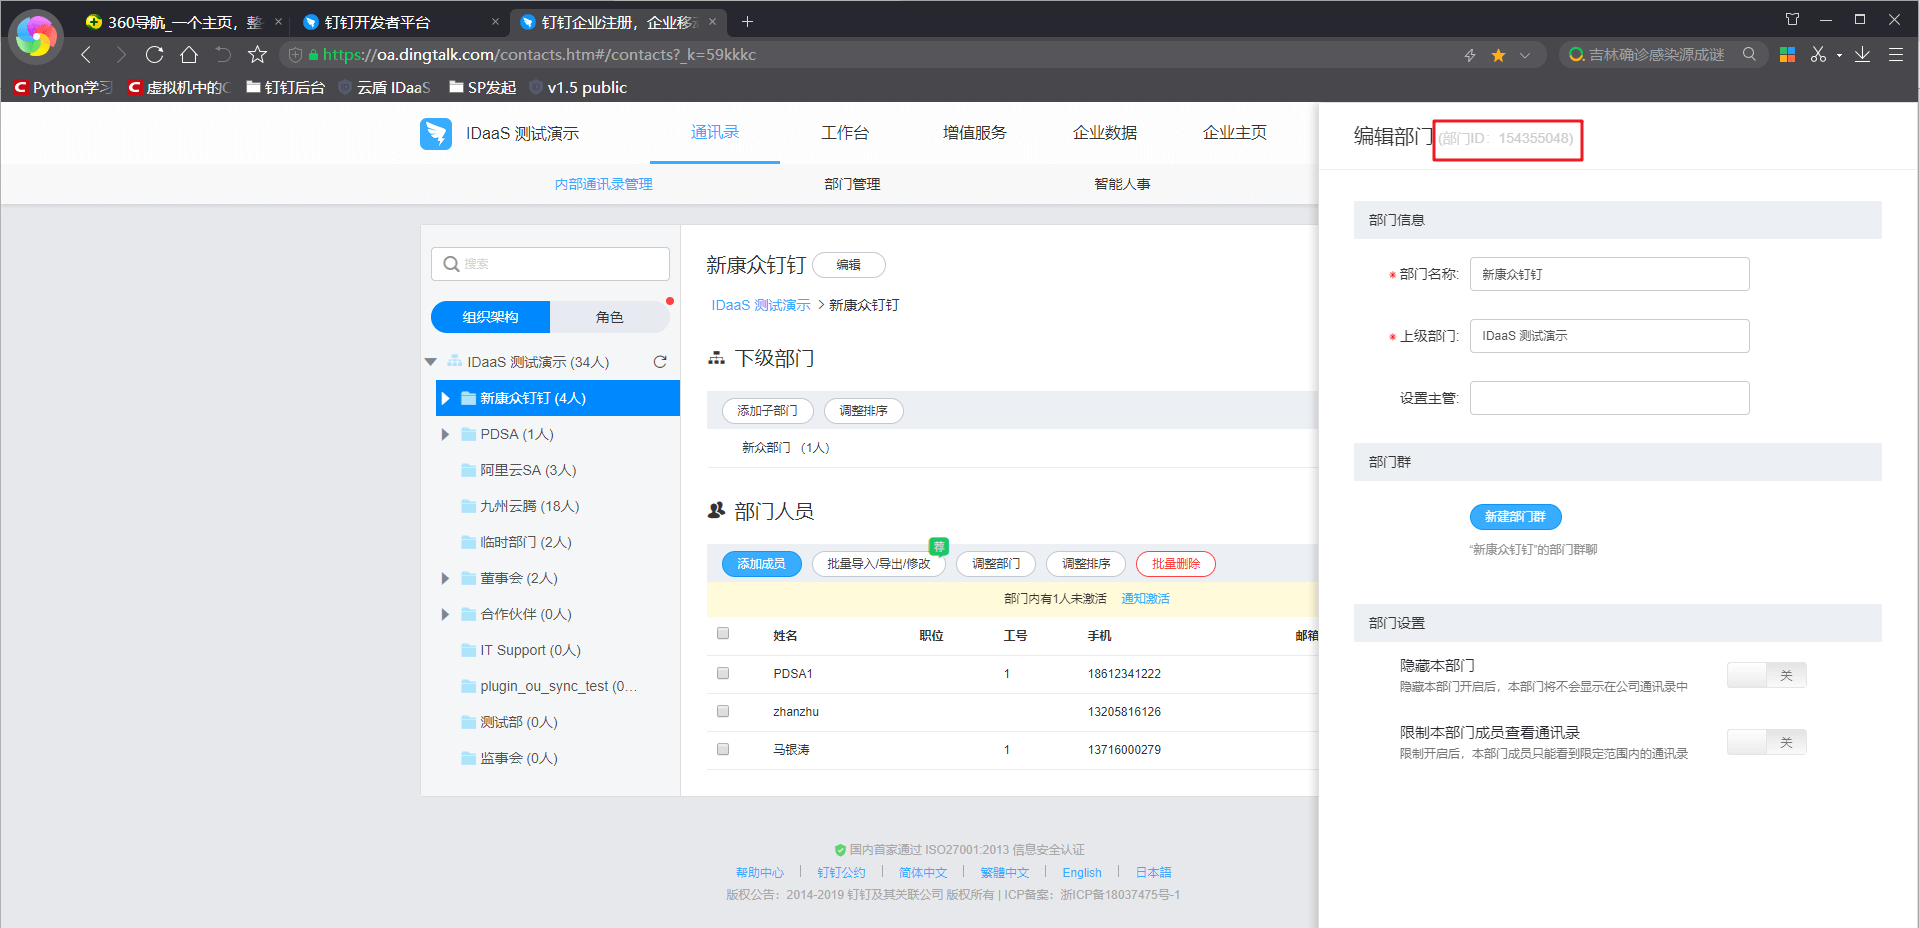Viewport: 1920px width, 928px height.
Task: Bookmark page with star outline icon
Action: 257,55
